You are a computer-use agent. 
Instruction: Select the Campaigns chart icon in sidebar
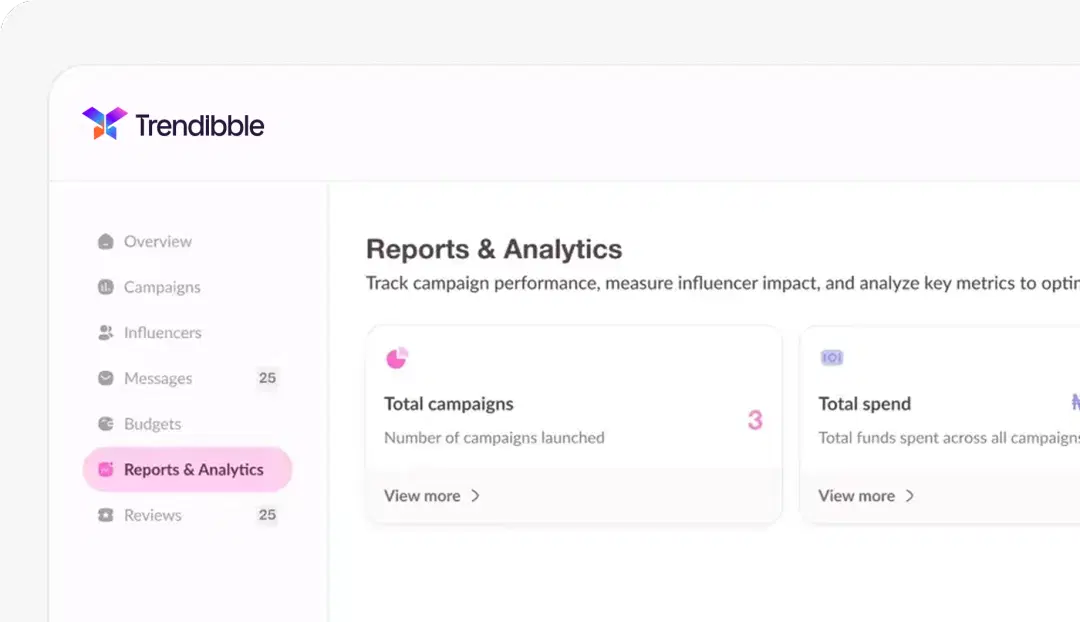(106, 288)
